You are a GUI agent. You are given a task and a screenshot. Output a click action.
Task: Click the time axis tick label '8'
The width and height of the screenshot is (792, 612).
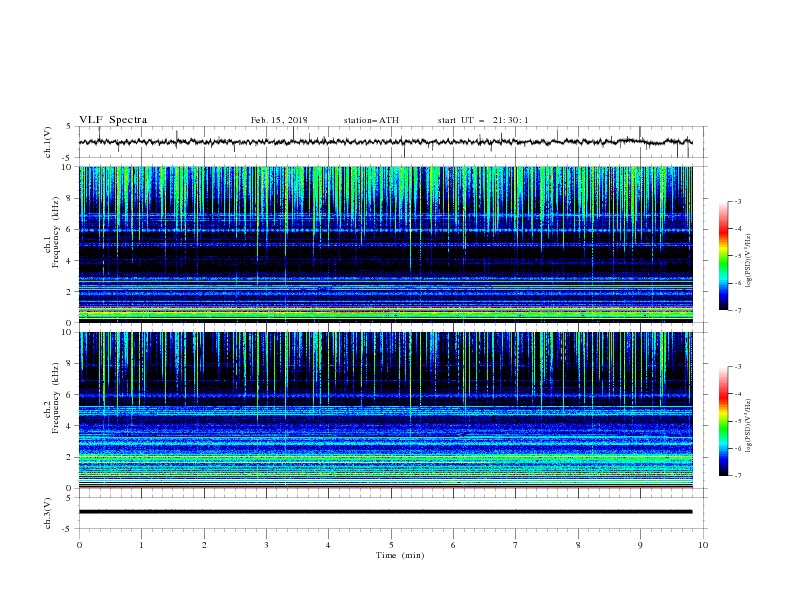click(x=578, y=545)
